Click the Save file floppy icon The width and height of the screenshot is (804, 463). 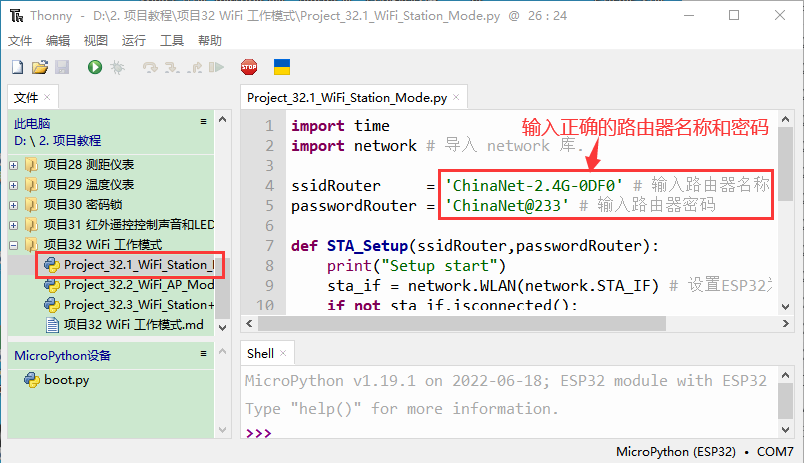tap(62, 67)
